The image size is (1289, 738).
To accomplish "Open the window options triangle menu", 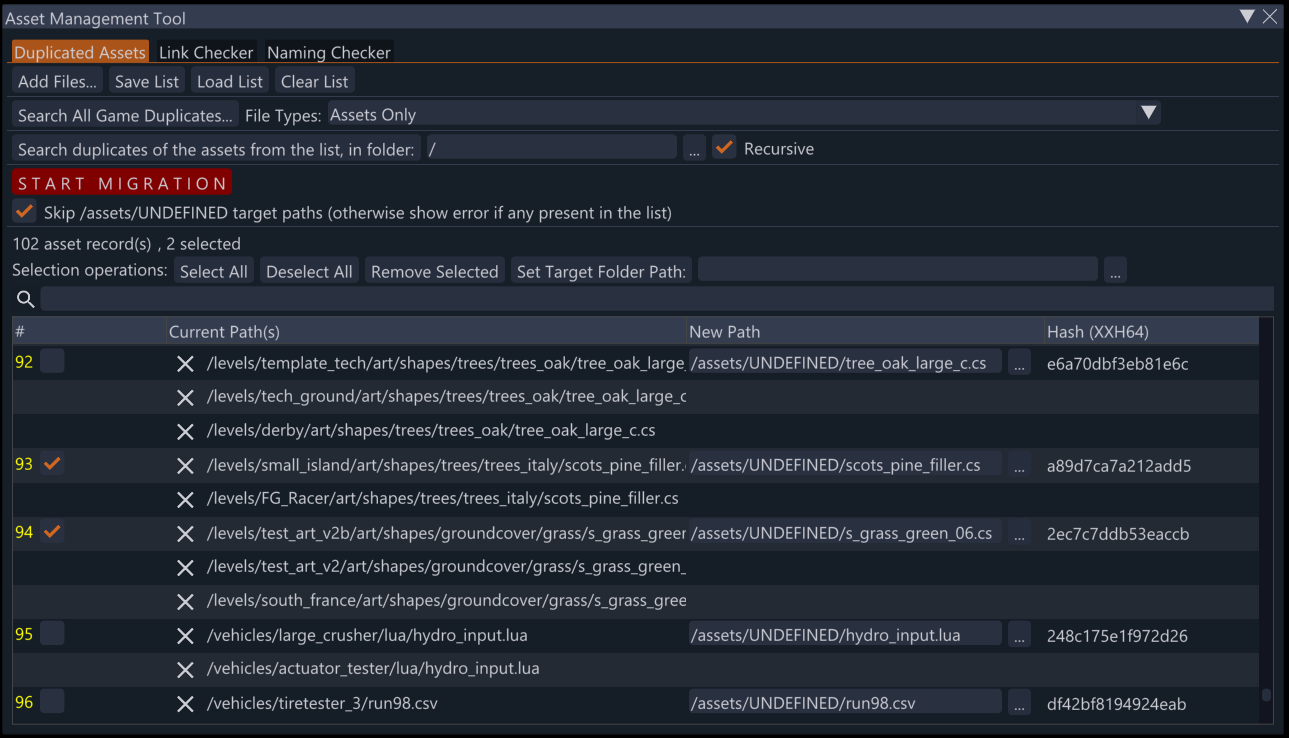I will [x=1247, y=16].
